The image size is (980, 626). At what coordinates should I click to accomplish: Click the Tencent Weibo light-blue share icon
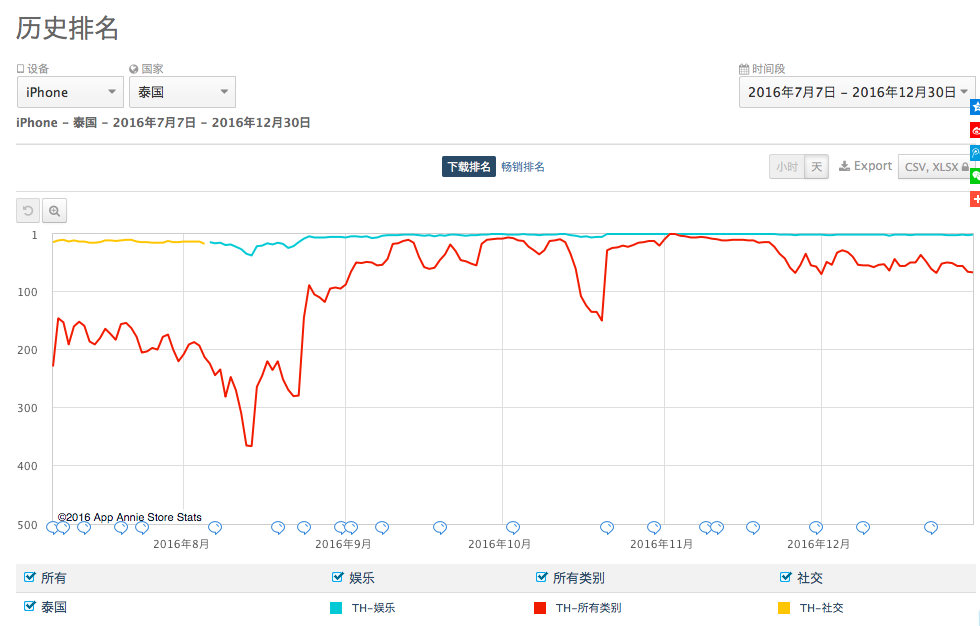[975, 153]
